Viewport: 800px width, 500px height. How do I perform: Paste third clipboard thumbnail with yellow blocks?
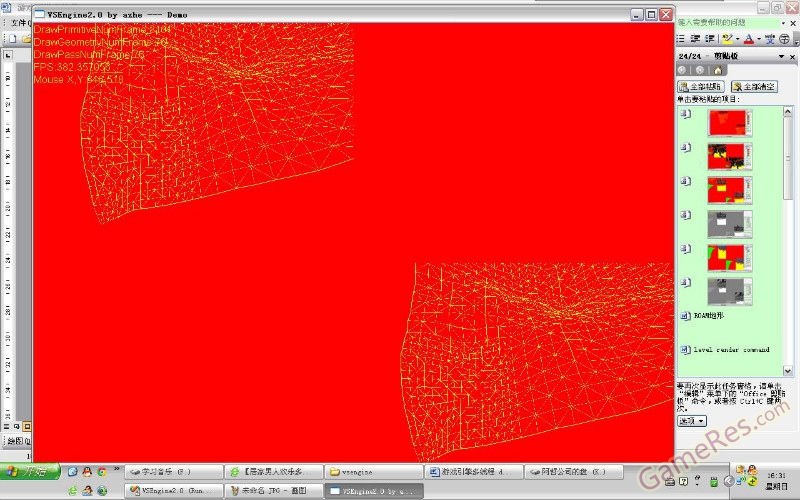click(x=730, y=190)
